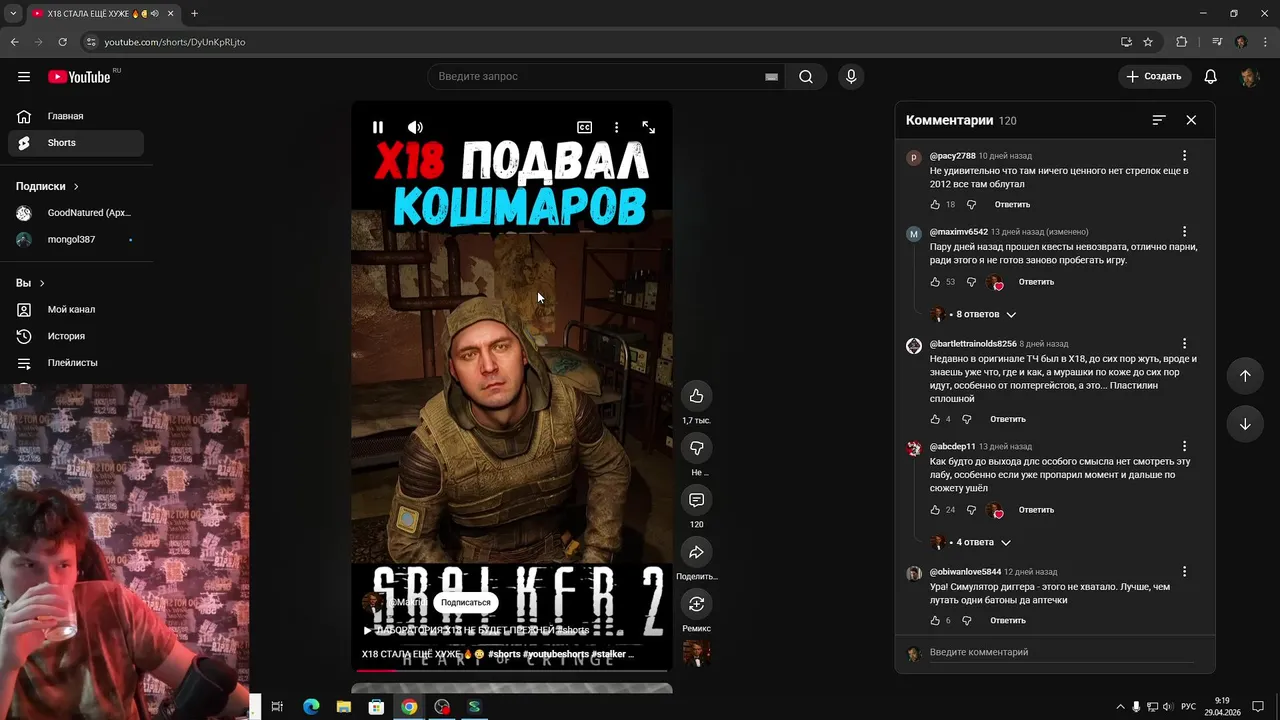1280x720 pixels.
Task: Enter fullscreen mode for the Short
Action: click(648, 127)
